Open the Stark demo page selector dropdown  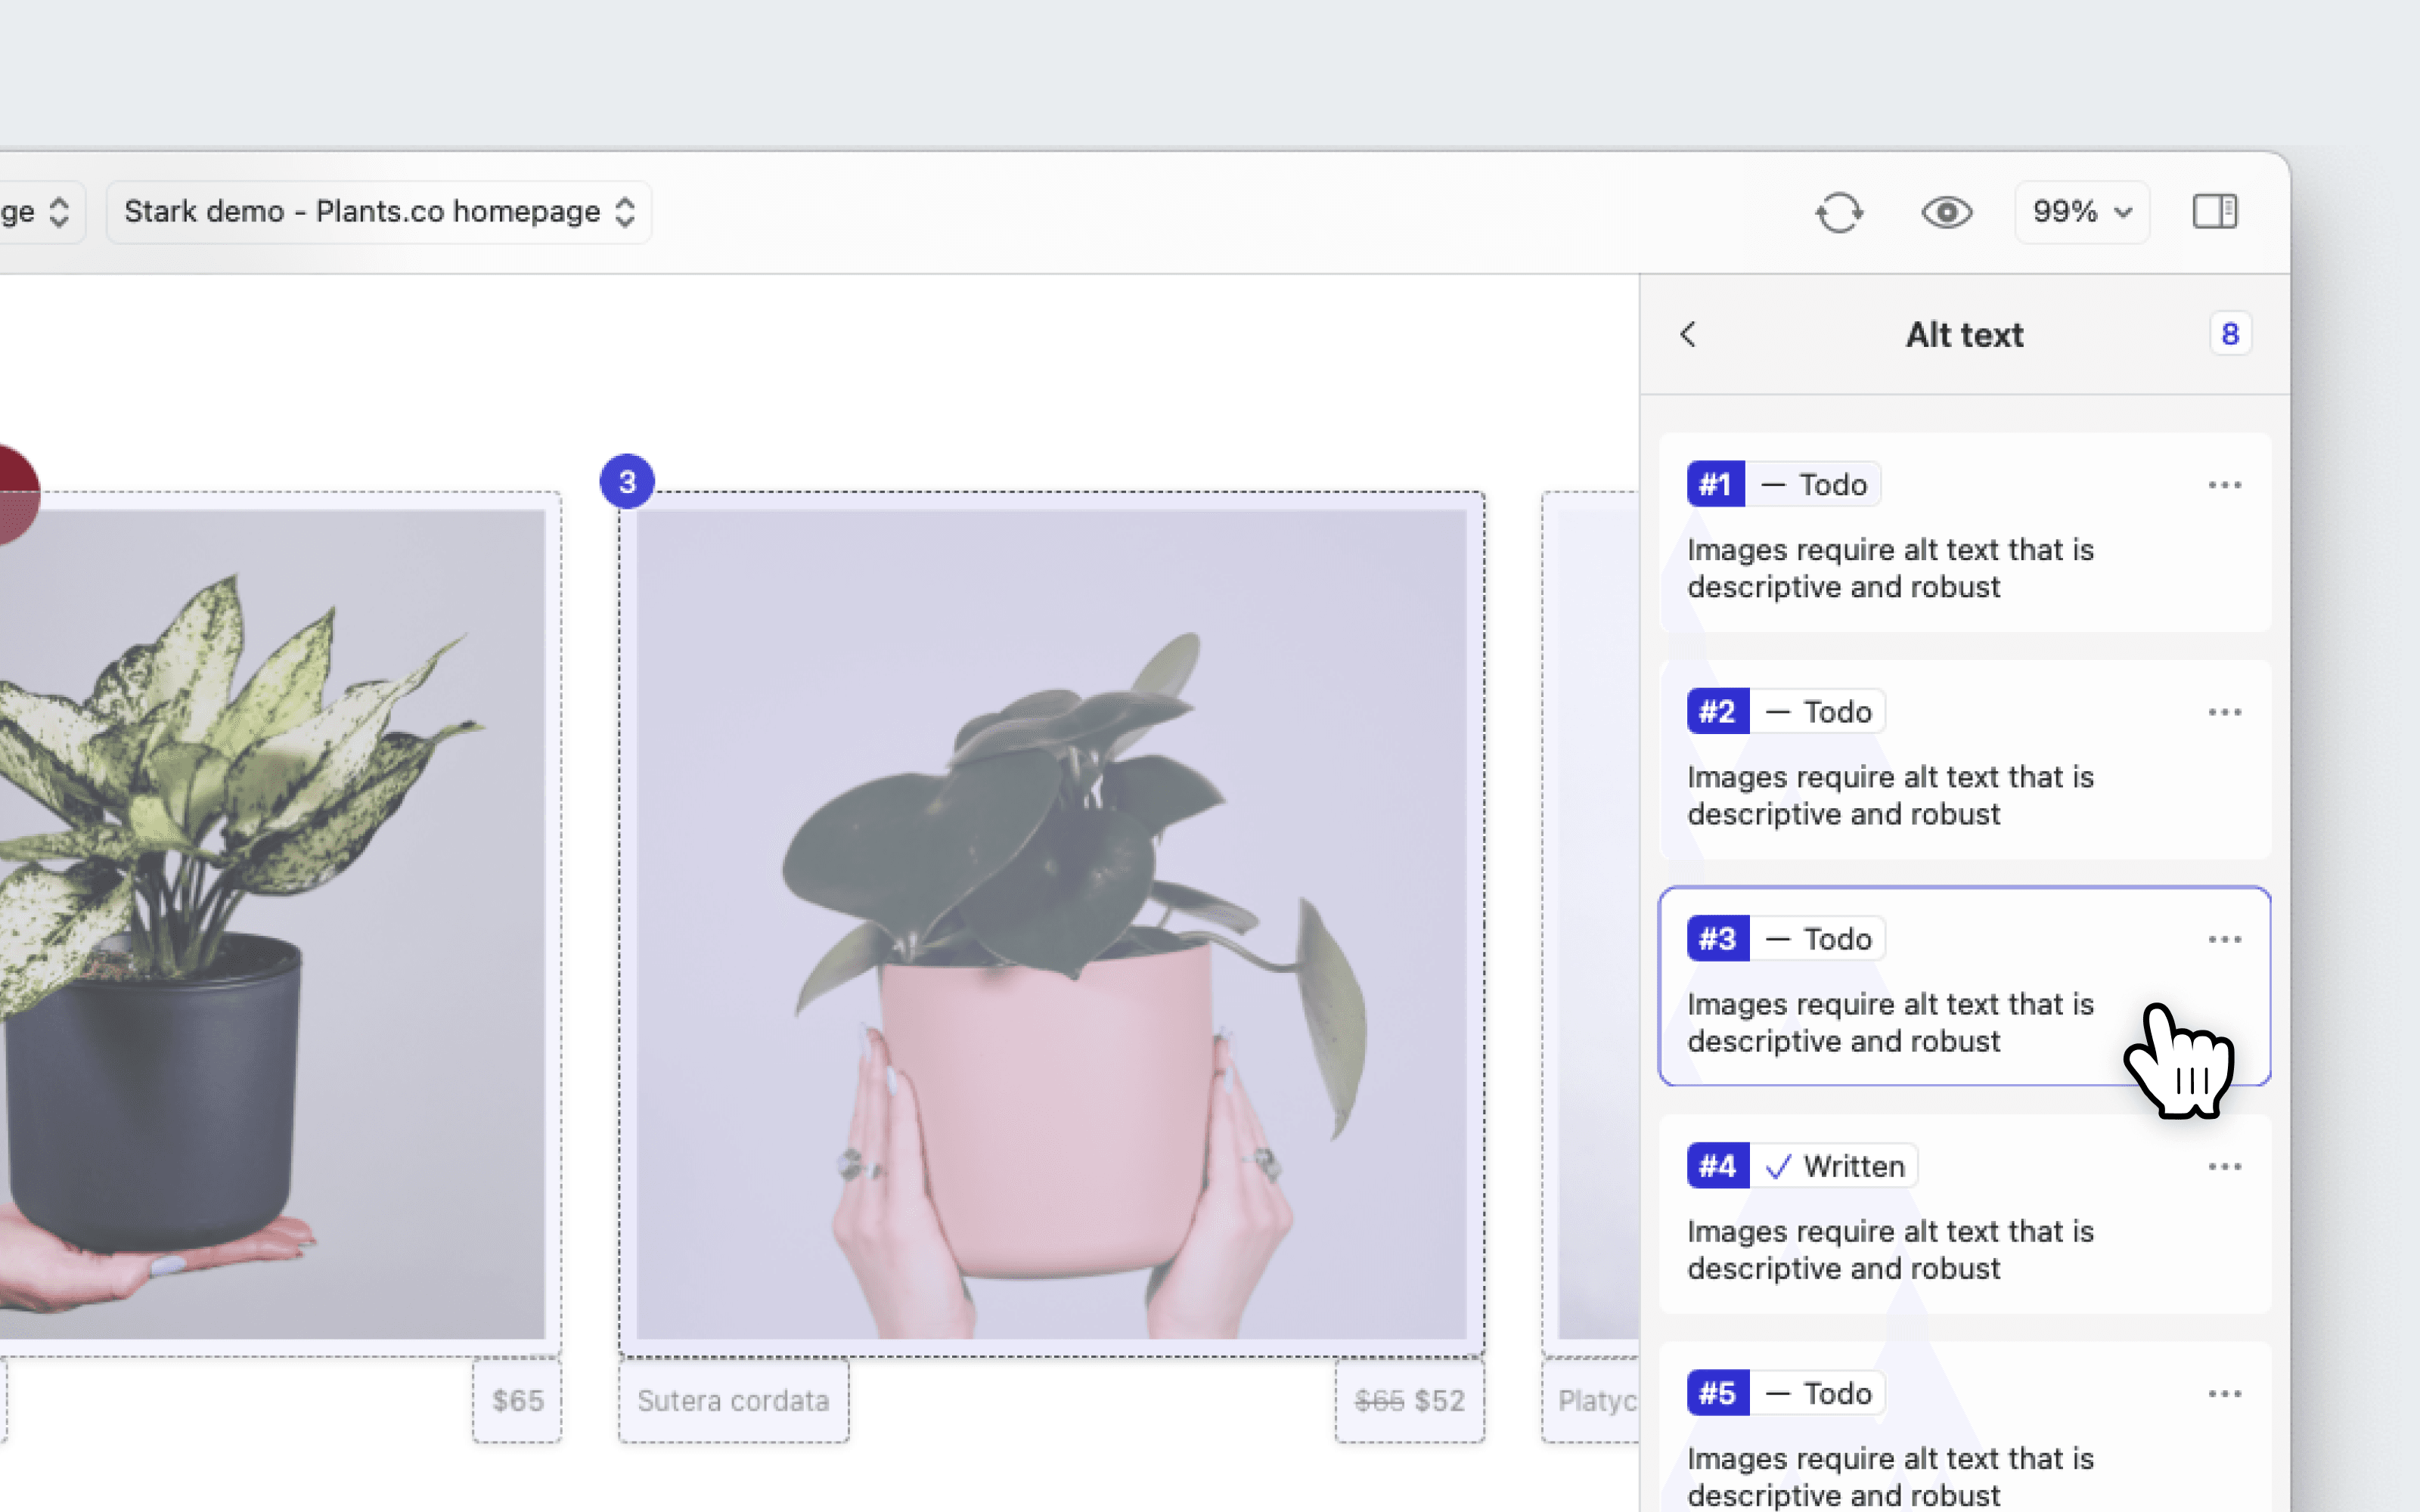[379, 212]
